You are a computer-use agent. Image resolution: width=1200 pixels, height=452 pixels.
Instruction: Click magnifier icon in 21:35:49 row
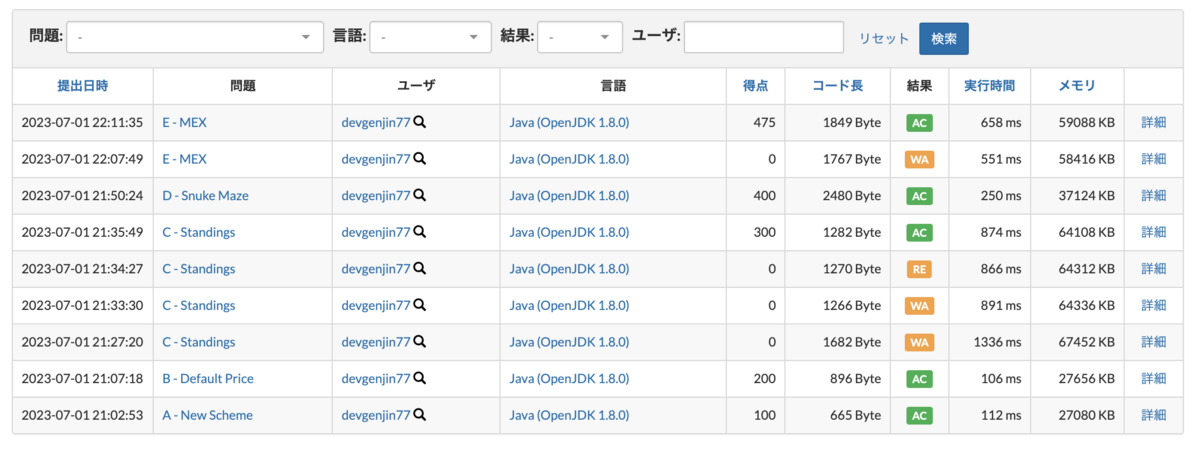(x=420, y=232)
